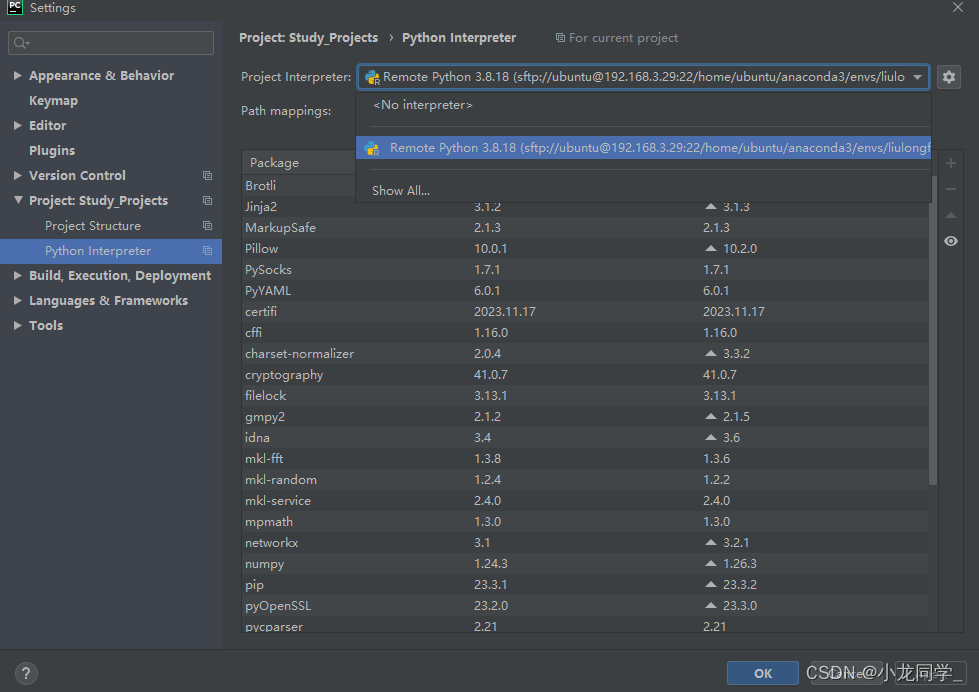Click the OK button
979x692 pixels.
point(762,673)
